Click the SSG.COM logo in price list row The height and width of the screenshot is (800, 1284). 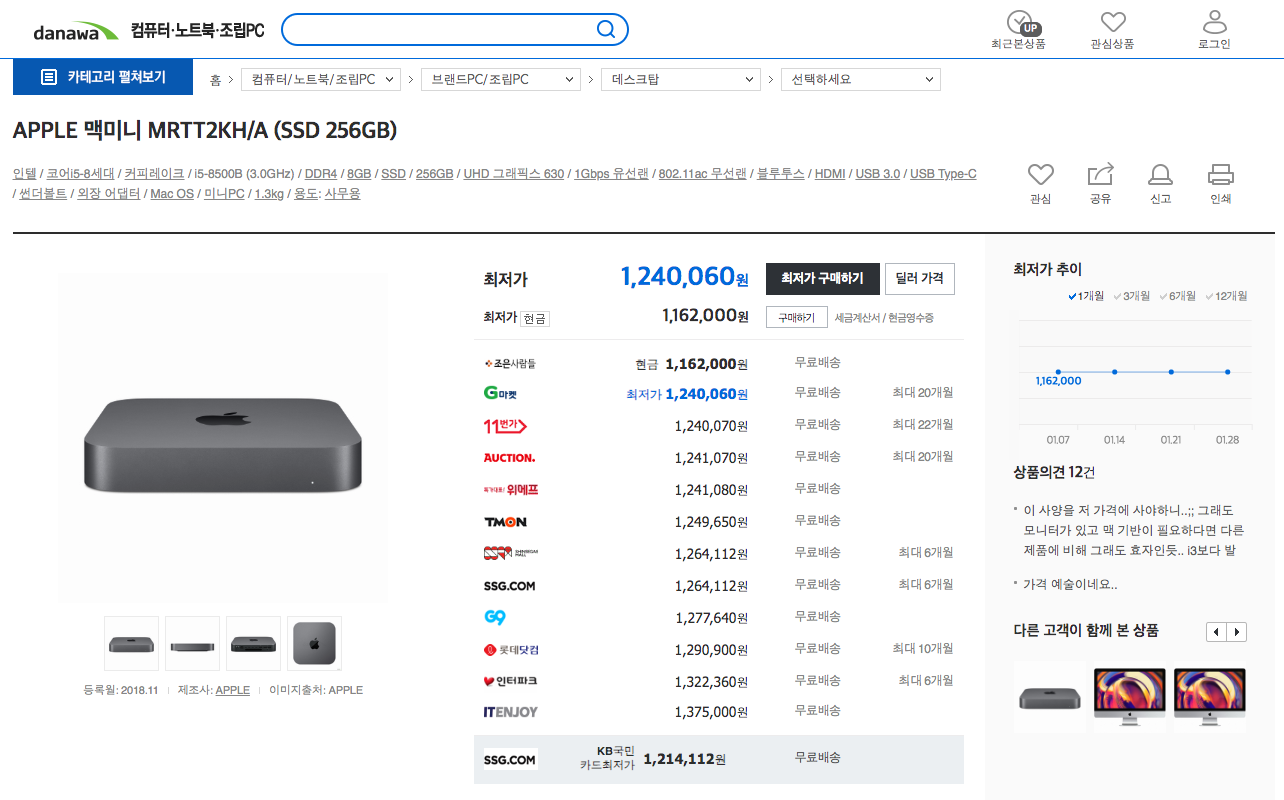(509, 585)
